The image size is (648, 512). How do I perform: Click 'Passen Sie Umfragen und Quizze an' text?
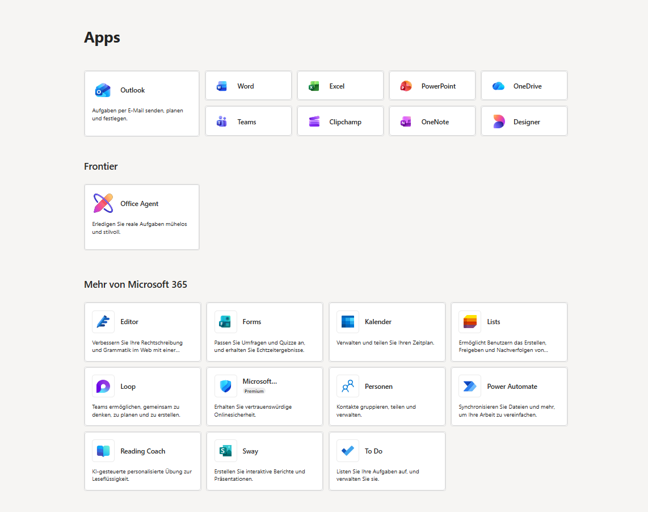tap(260, 346)
